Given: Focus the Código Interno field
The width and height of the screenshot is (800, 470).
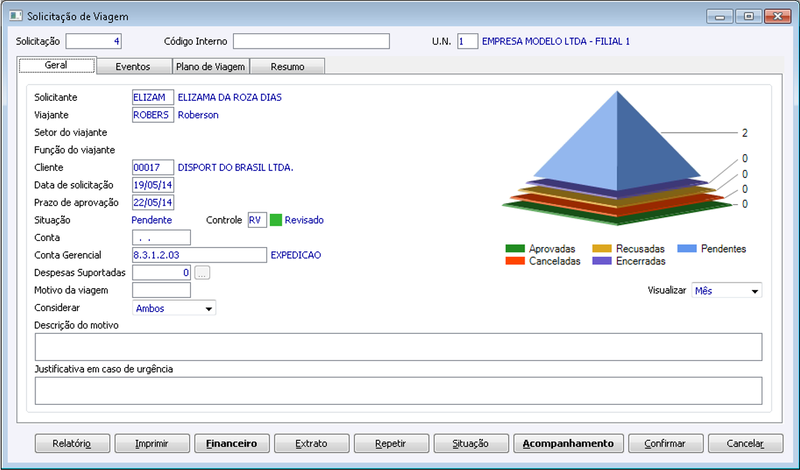Looking at the screenshot, I should click(x=311, y=41).
